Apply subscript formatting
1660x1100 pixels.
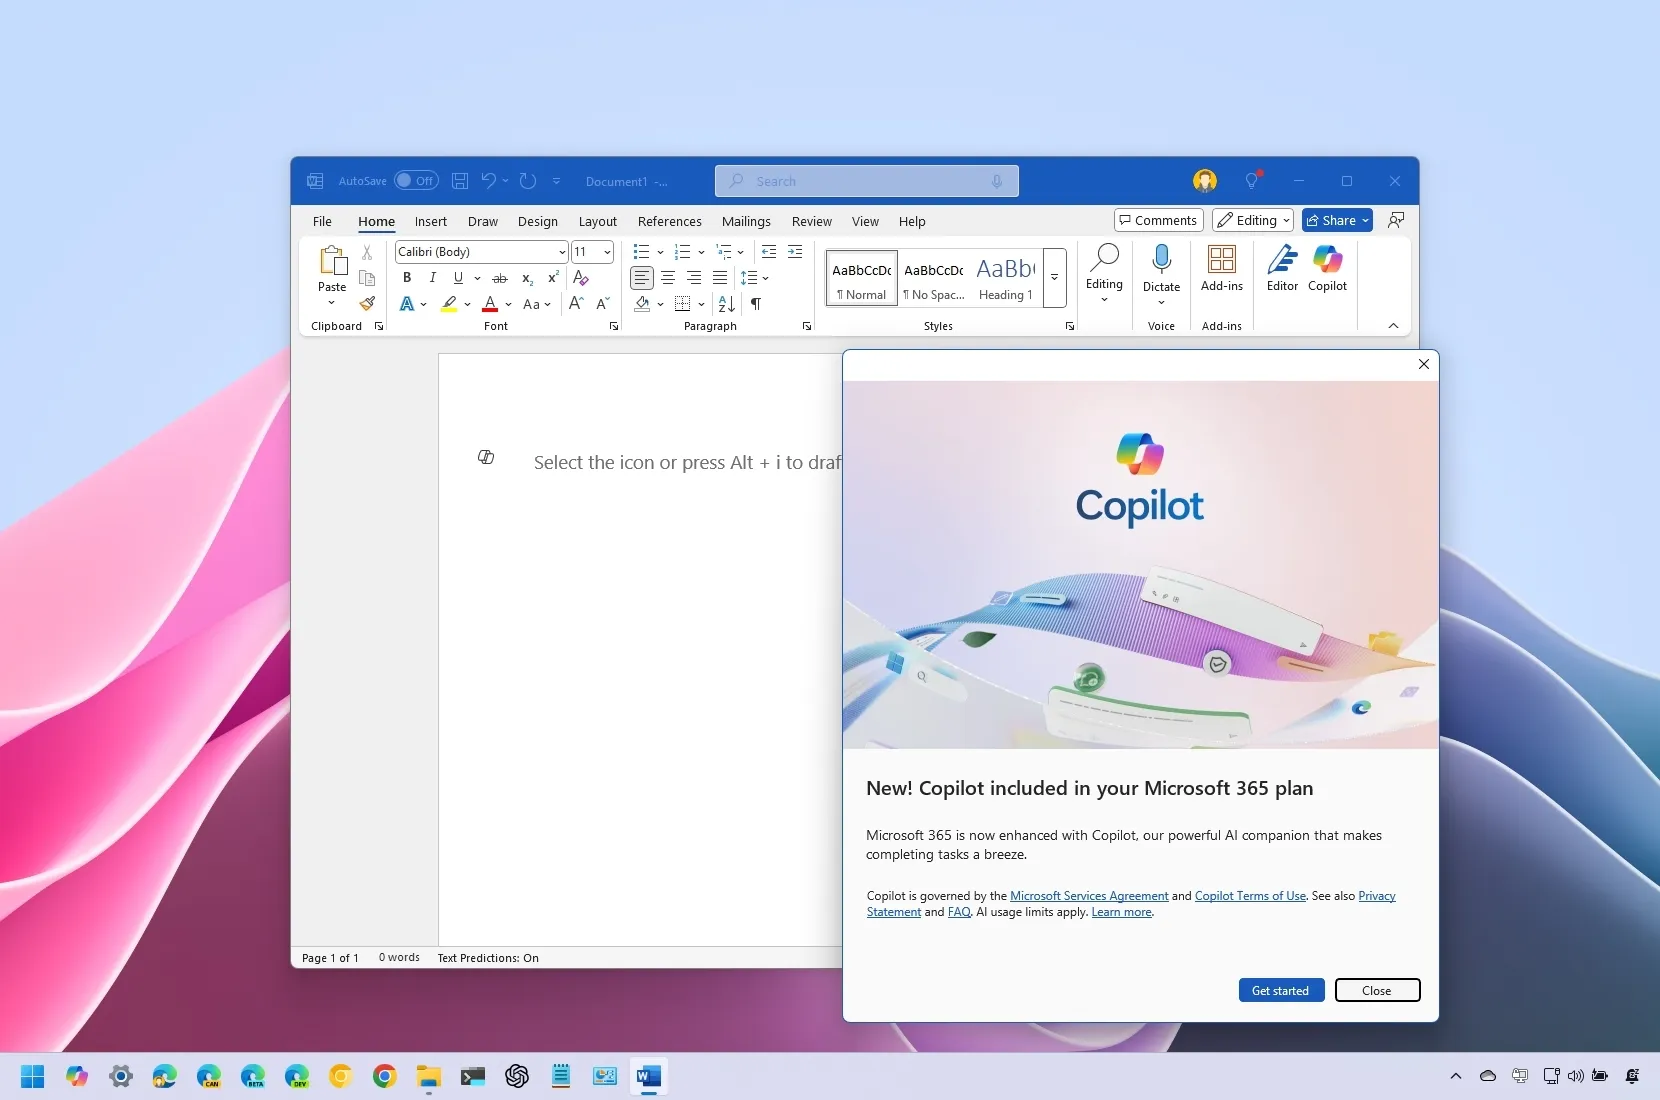527,278
